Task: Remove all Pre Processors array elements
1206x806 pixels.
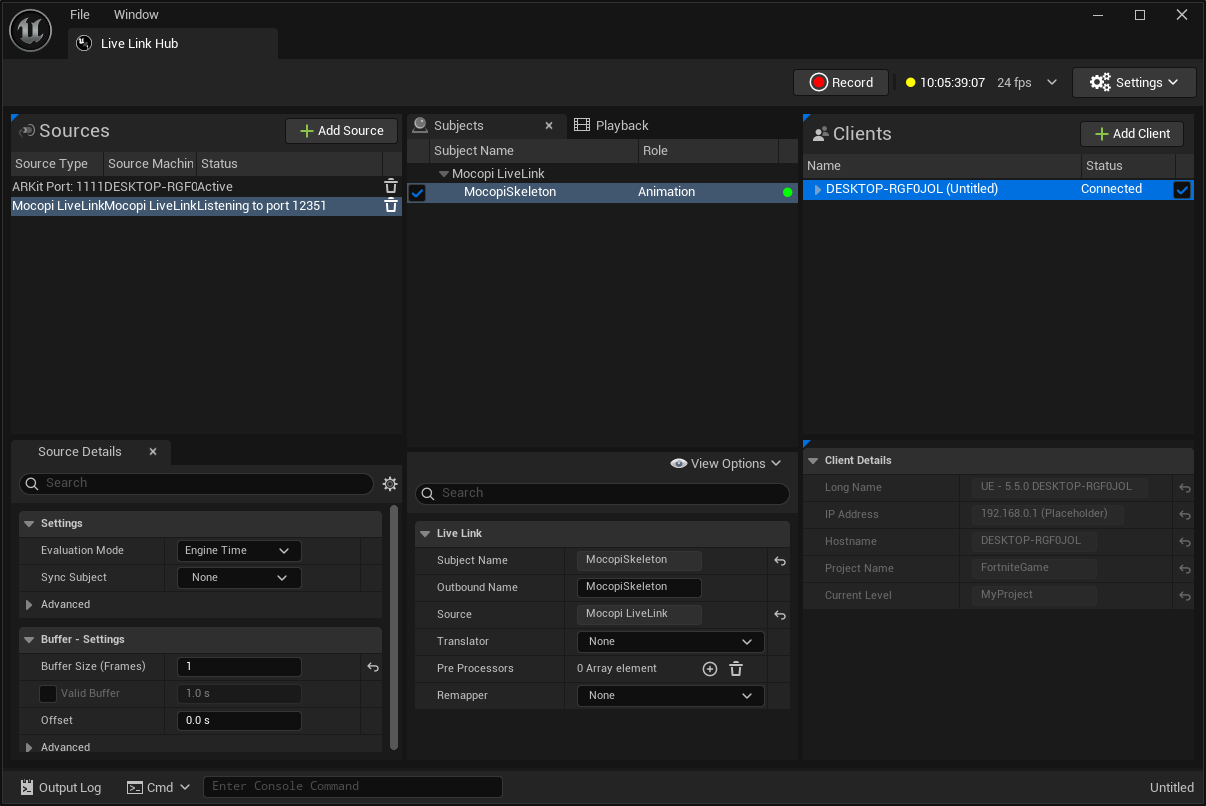Action: 735,669
